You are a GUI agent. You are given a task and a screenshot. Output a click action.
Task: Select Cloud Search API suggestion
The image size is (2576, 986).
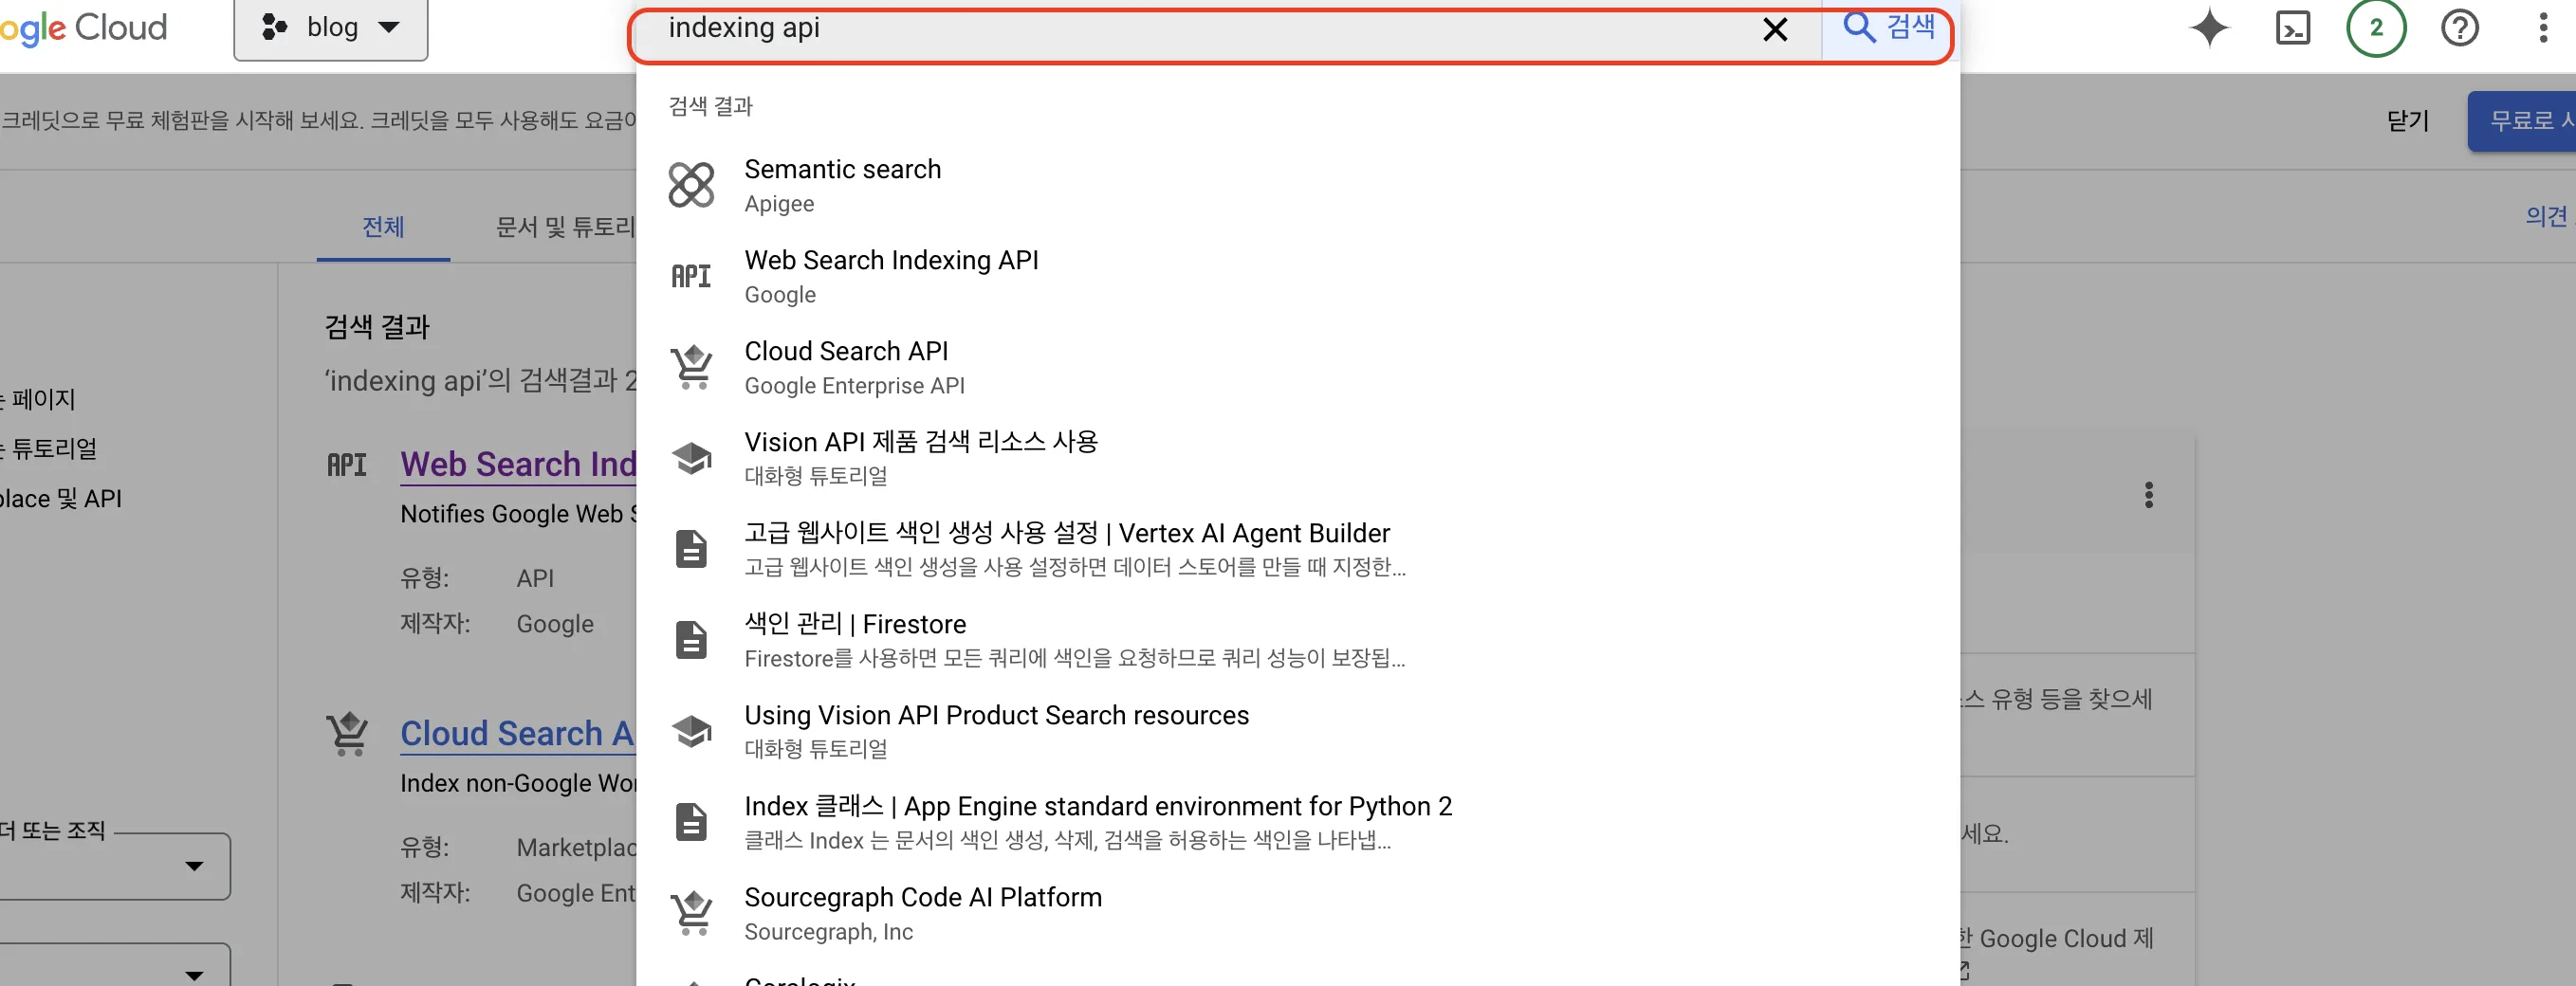point(1297,368)
